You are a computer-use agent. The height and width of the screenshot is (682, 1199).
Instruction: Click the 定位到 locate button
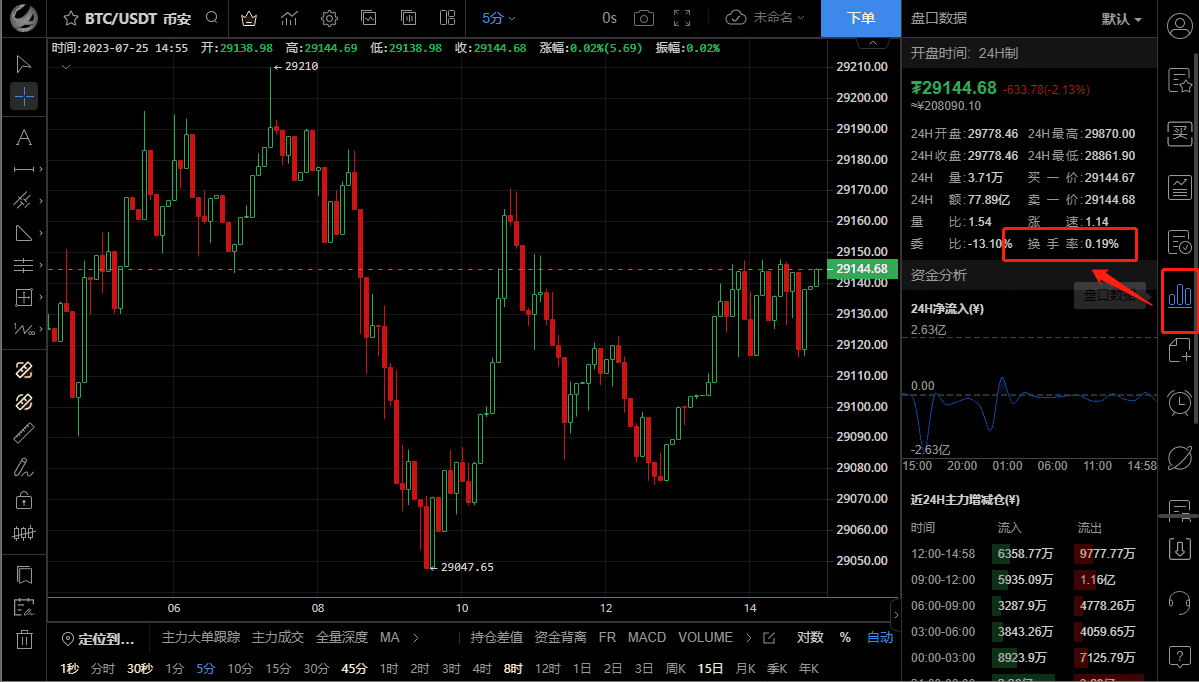point(99,639)
